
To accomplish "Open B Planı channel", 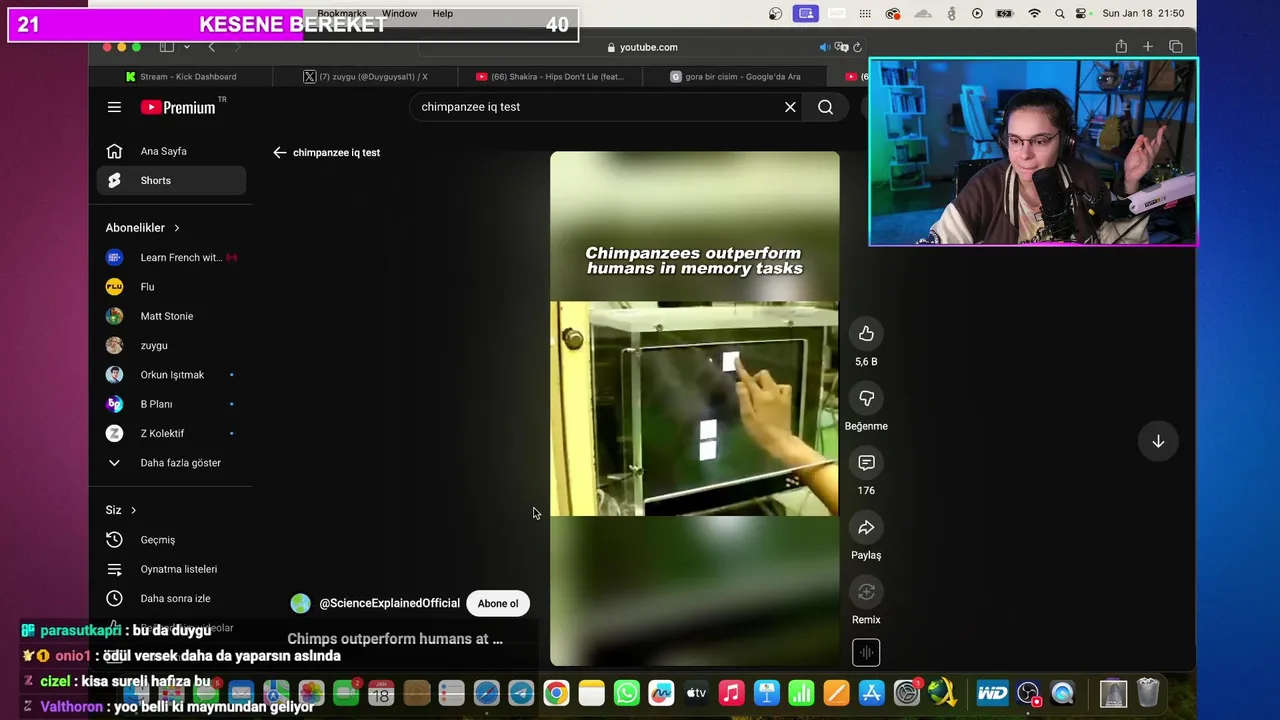I will (171, 404).
